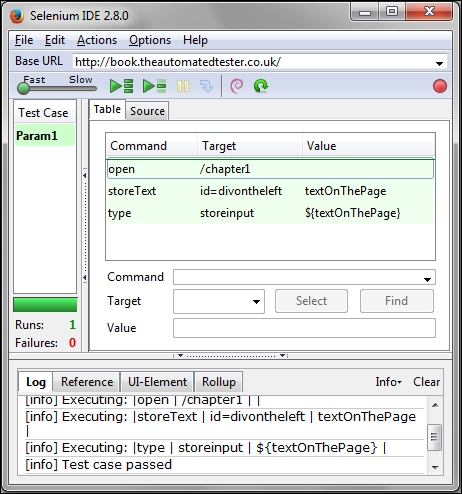Click the Firefox icon in the title bar

[17, 16]
